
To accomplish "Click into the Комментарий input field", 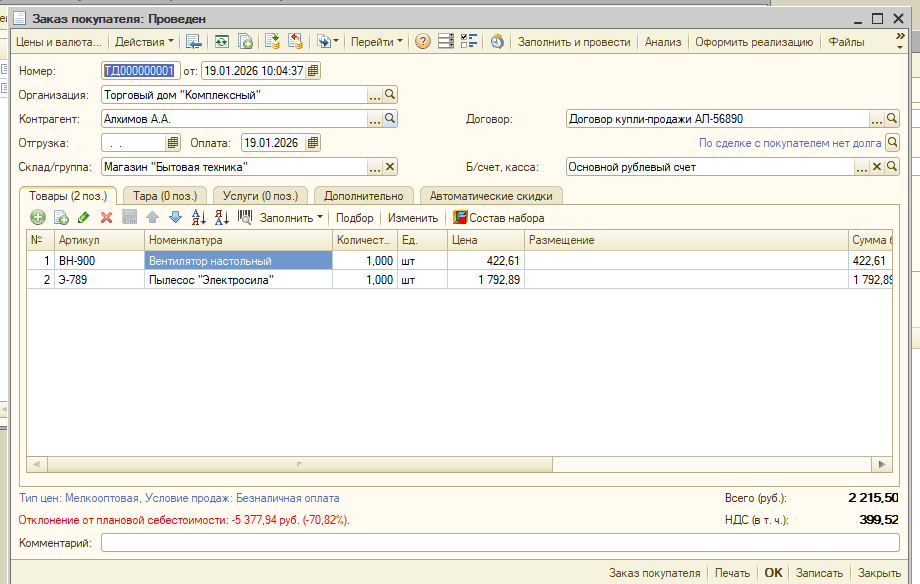I will pyautogui.click(x=499, y=543).
